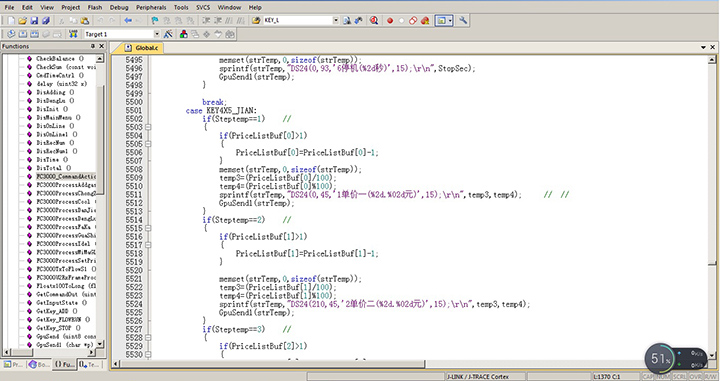This screenshot has width=720, height=381.
Task: Expand the KEY_L find dropdown
Action: point(336,21)
